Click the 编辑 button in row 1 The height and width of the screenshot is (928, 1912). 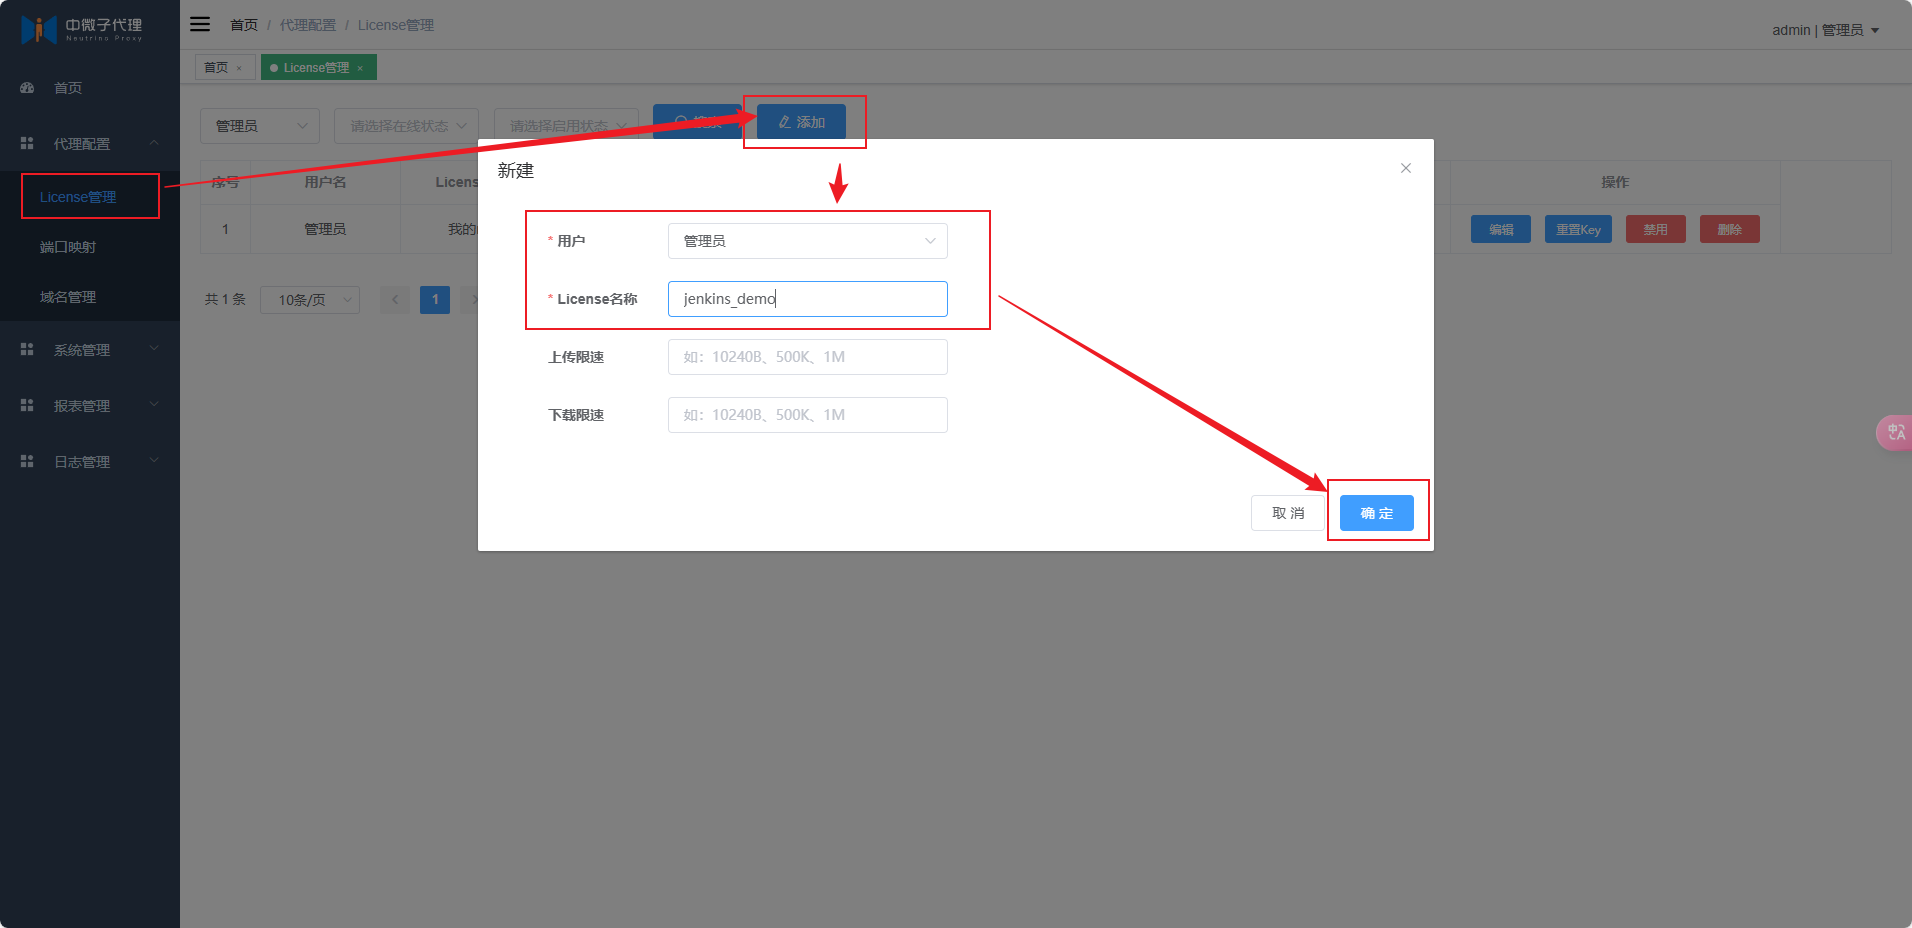pyautogui.click(x=1501, y=229)
